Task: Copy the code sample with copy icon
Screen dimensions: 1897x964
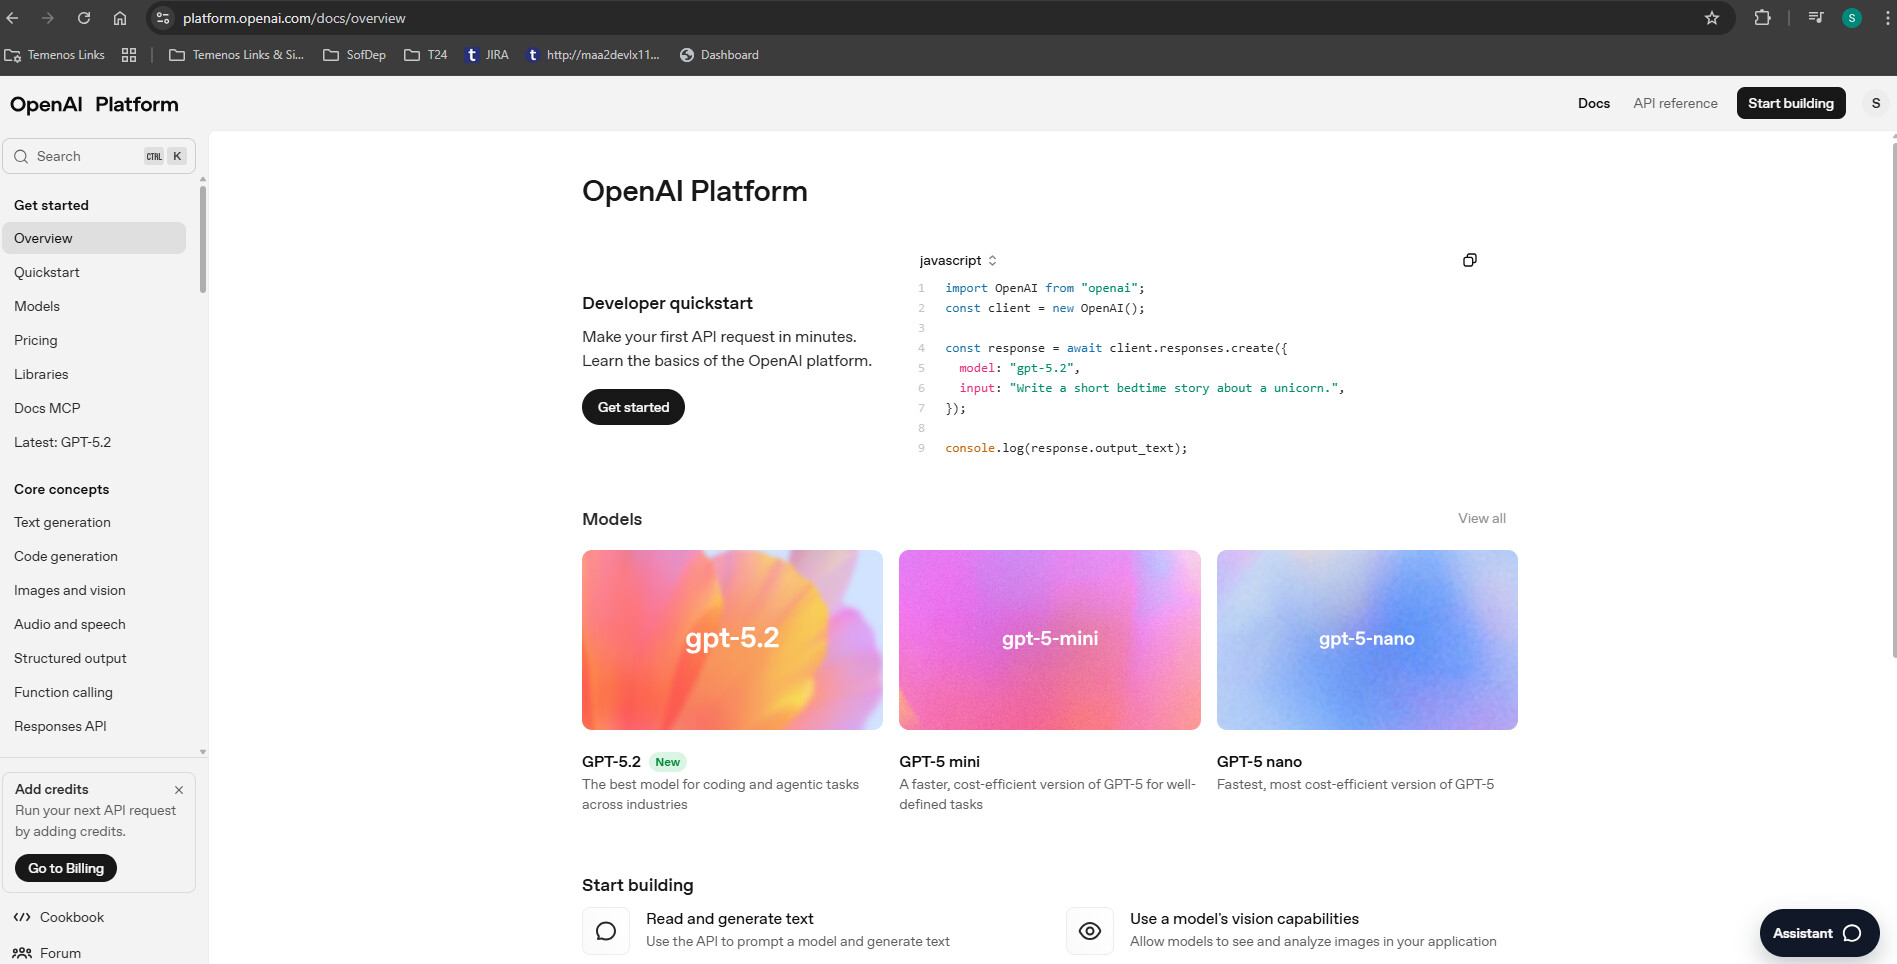Action: tap(1469, 260)
